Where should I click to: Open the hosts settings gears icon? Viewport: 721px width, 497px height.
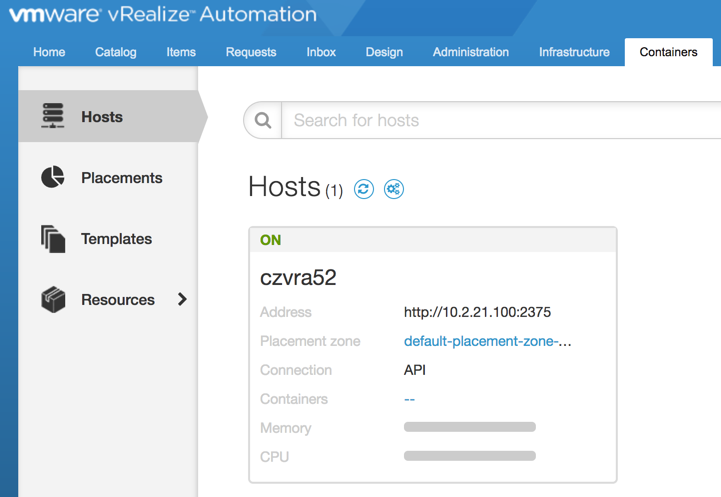pos(394,189)
